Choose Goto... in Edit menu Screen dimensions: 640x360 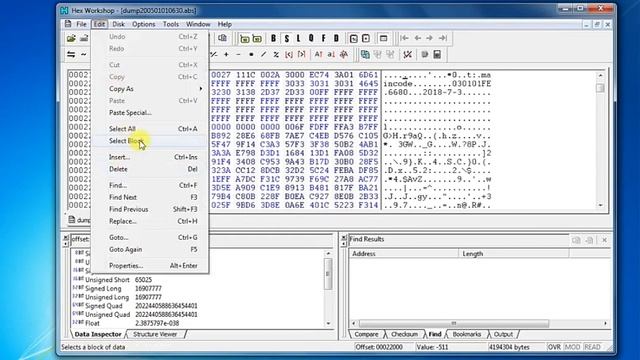click(149, 237)
